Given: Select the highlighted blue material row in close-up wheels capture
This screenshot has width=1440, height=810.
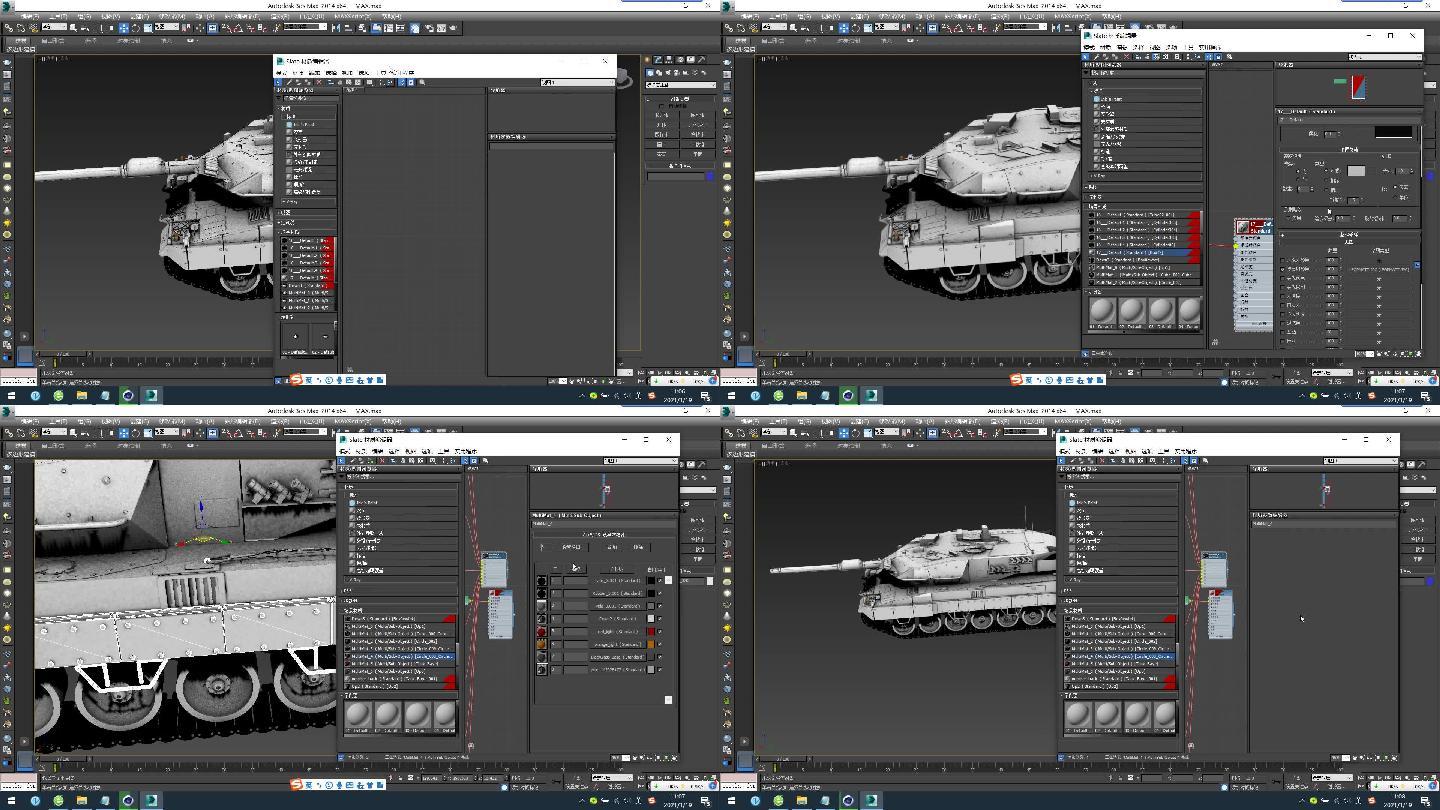Looking at the screenshot, I should pos(399,656).
